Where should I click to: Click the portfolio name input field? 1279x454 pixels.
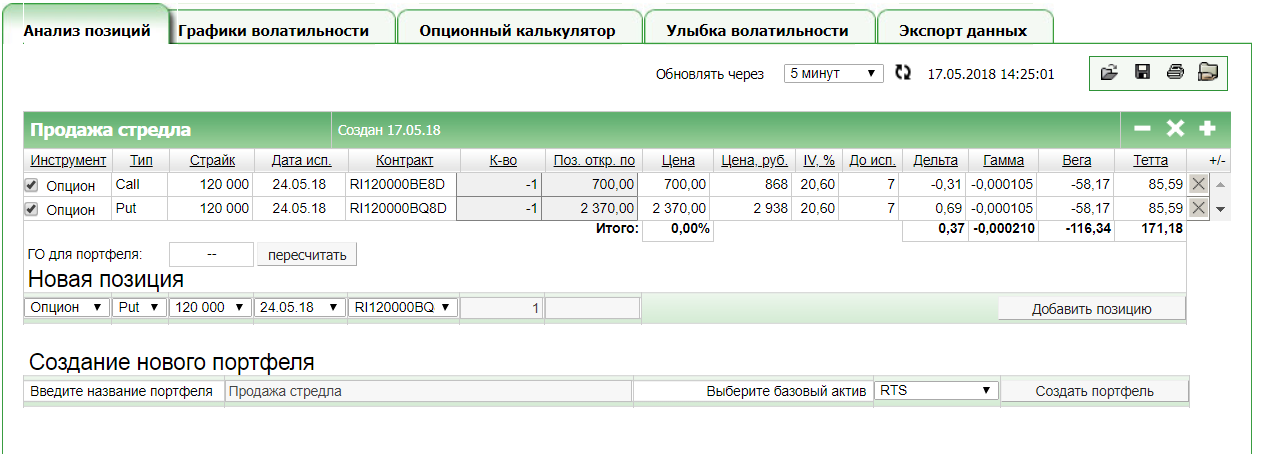pos(429,391)
